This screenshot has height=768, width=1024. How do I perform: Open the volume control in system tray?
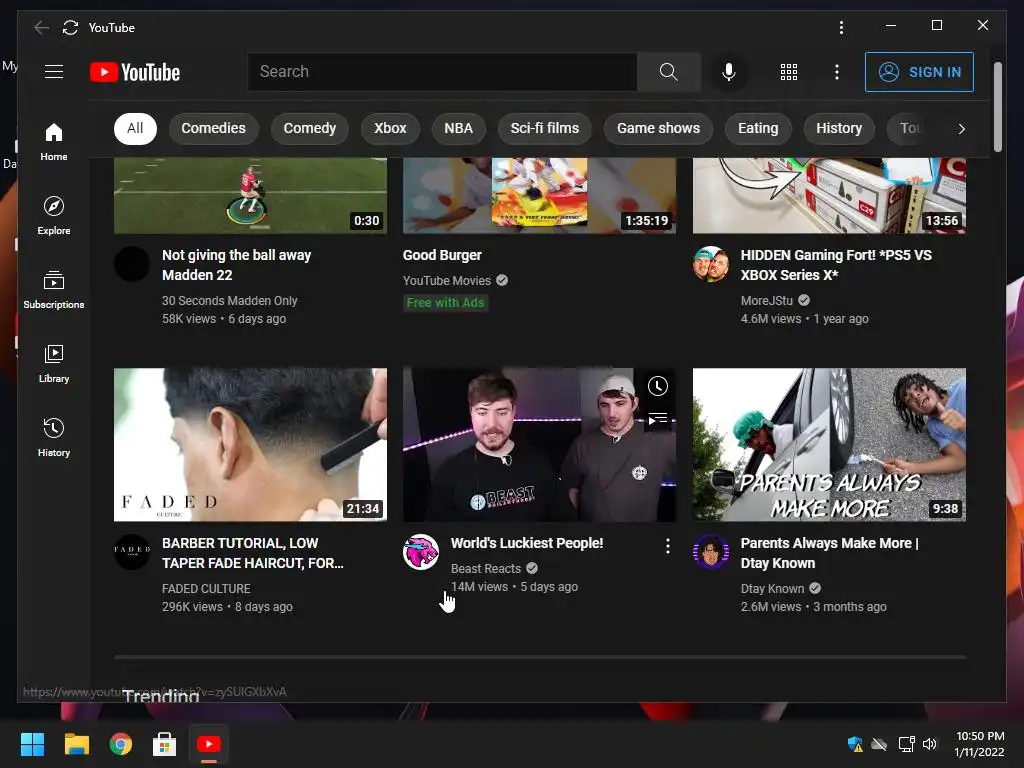[x=930, y=744]
